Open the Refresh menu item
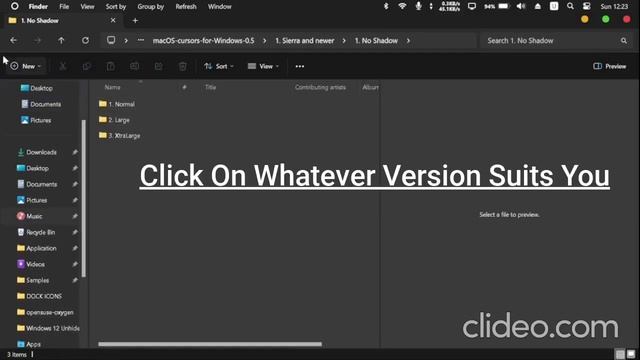Screen dimensions: 640x360 (186, 7)
